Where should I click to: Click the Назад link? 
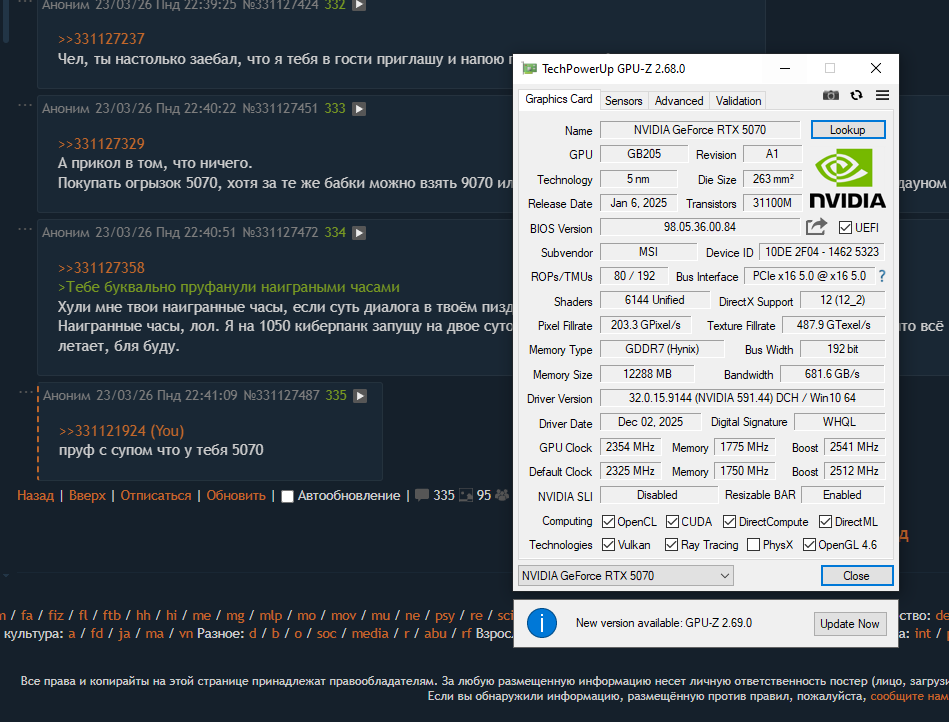[x=35, y=496]
